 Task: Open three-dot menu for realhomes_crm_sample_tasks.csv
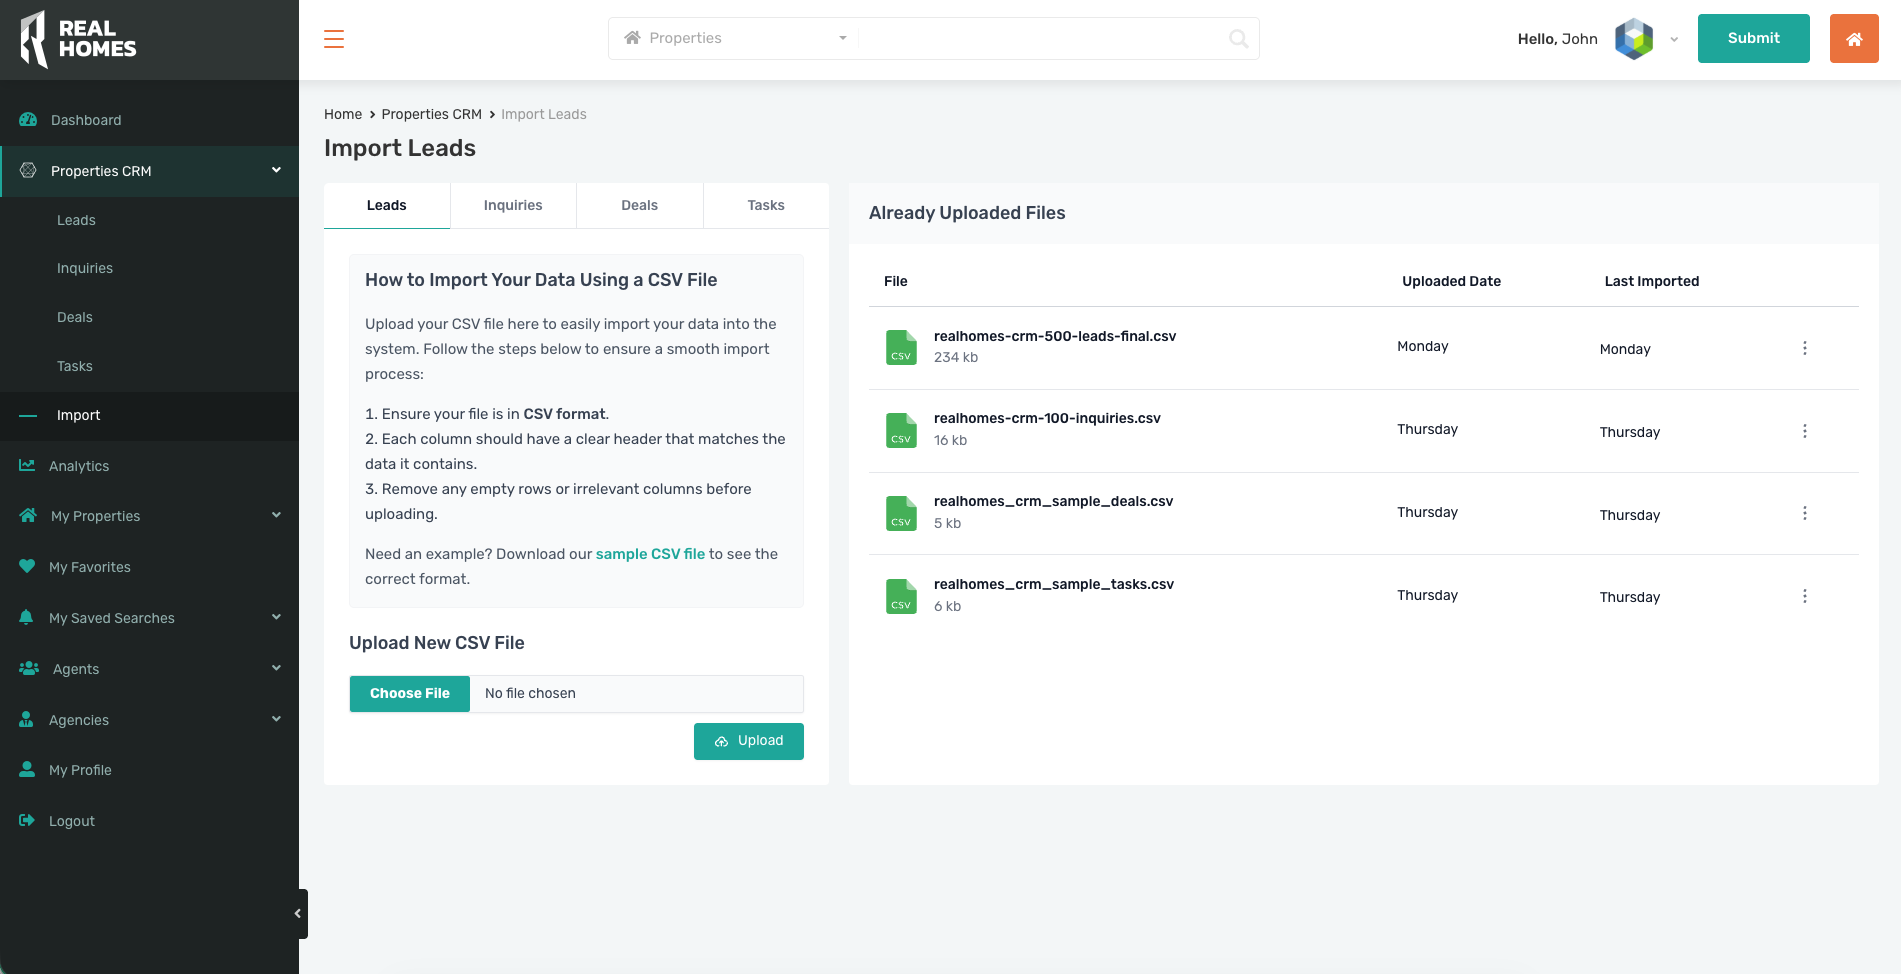pyautogui.click(x=1804, y=596)
